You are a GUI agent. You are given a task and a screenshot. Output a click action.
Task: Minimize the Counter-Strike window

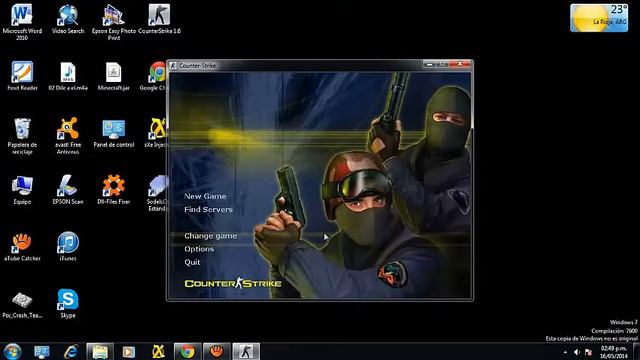pyautogui.click(x=429, y=64)
